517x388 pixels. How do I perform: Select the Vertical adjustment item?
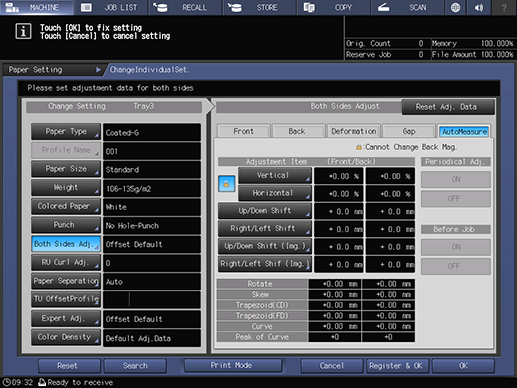click(275, 175)
